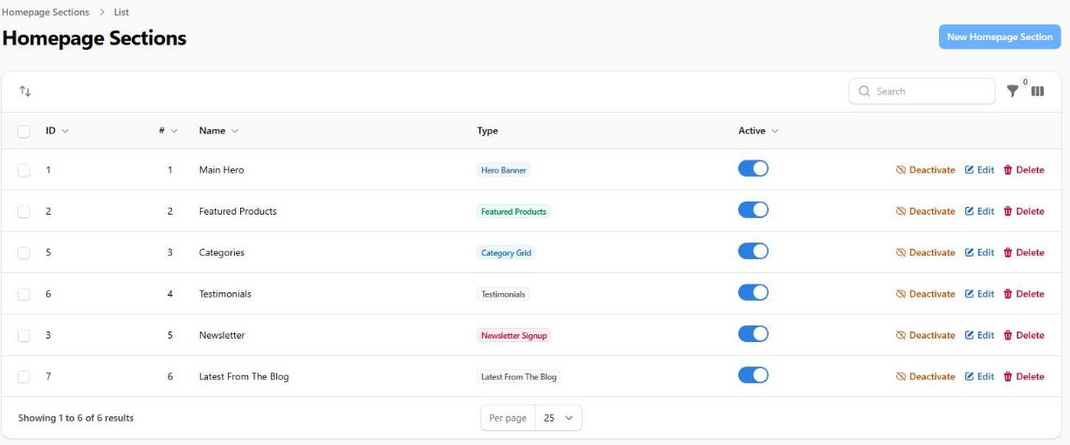This screenshot has height=445, width=1070.
Task: Check the Latest From The Blog checkbox
Action: click(x=24, y=377)
